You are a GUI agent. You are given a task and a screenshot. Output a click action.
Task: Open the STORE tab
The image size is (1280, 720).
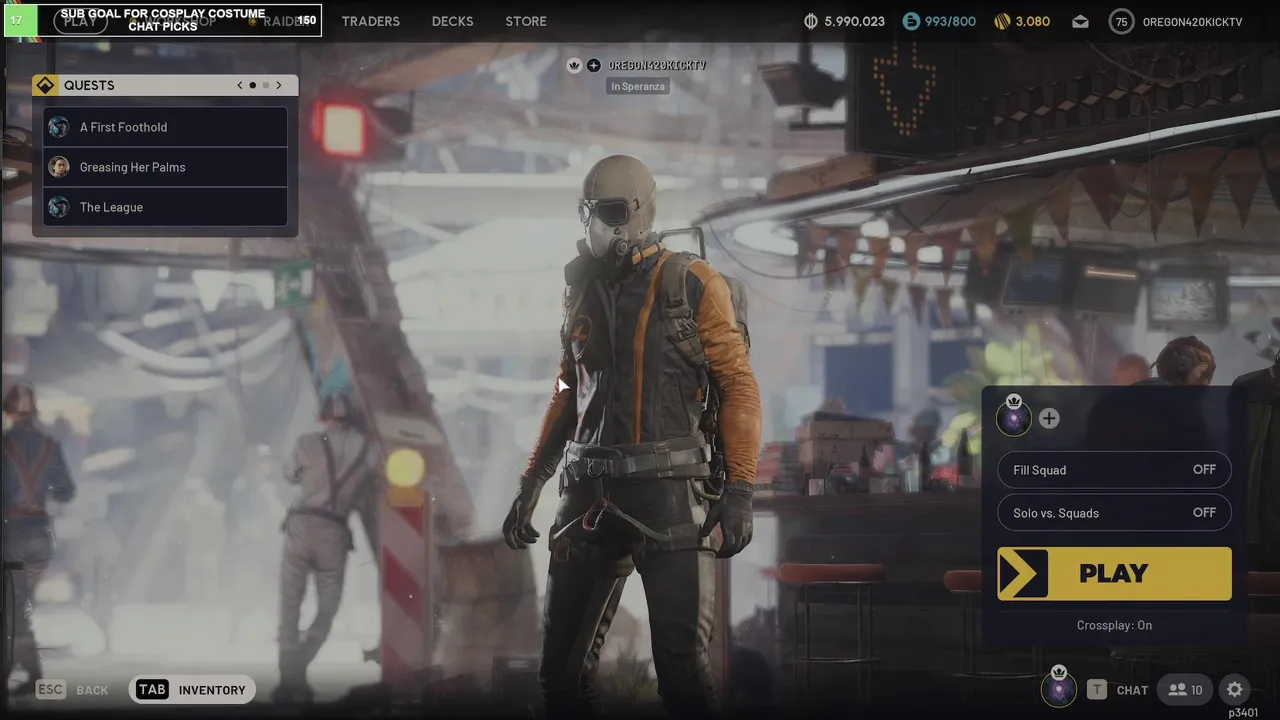(526, 21)
